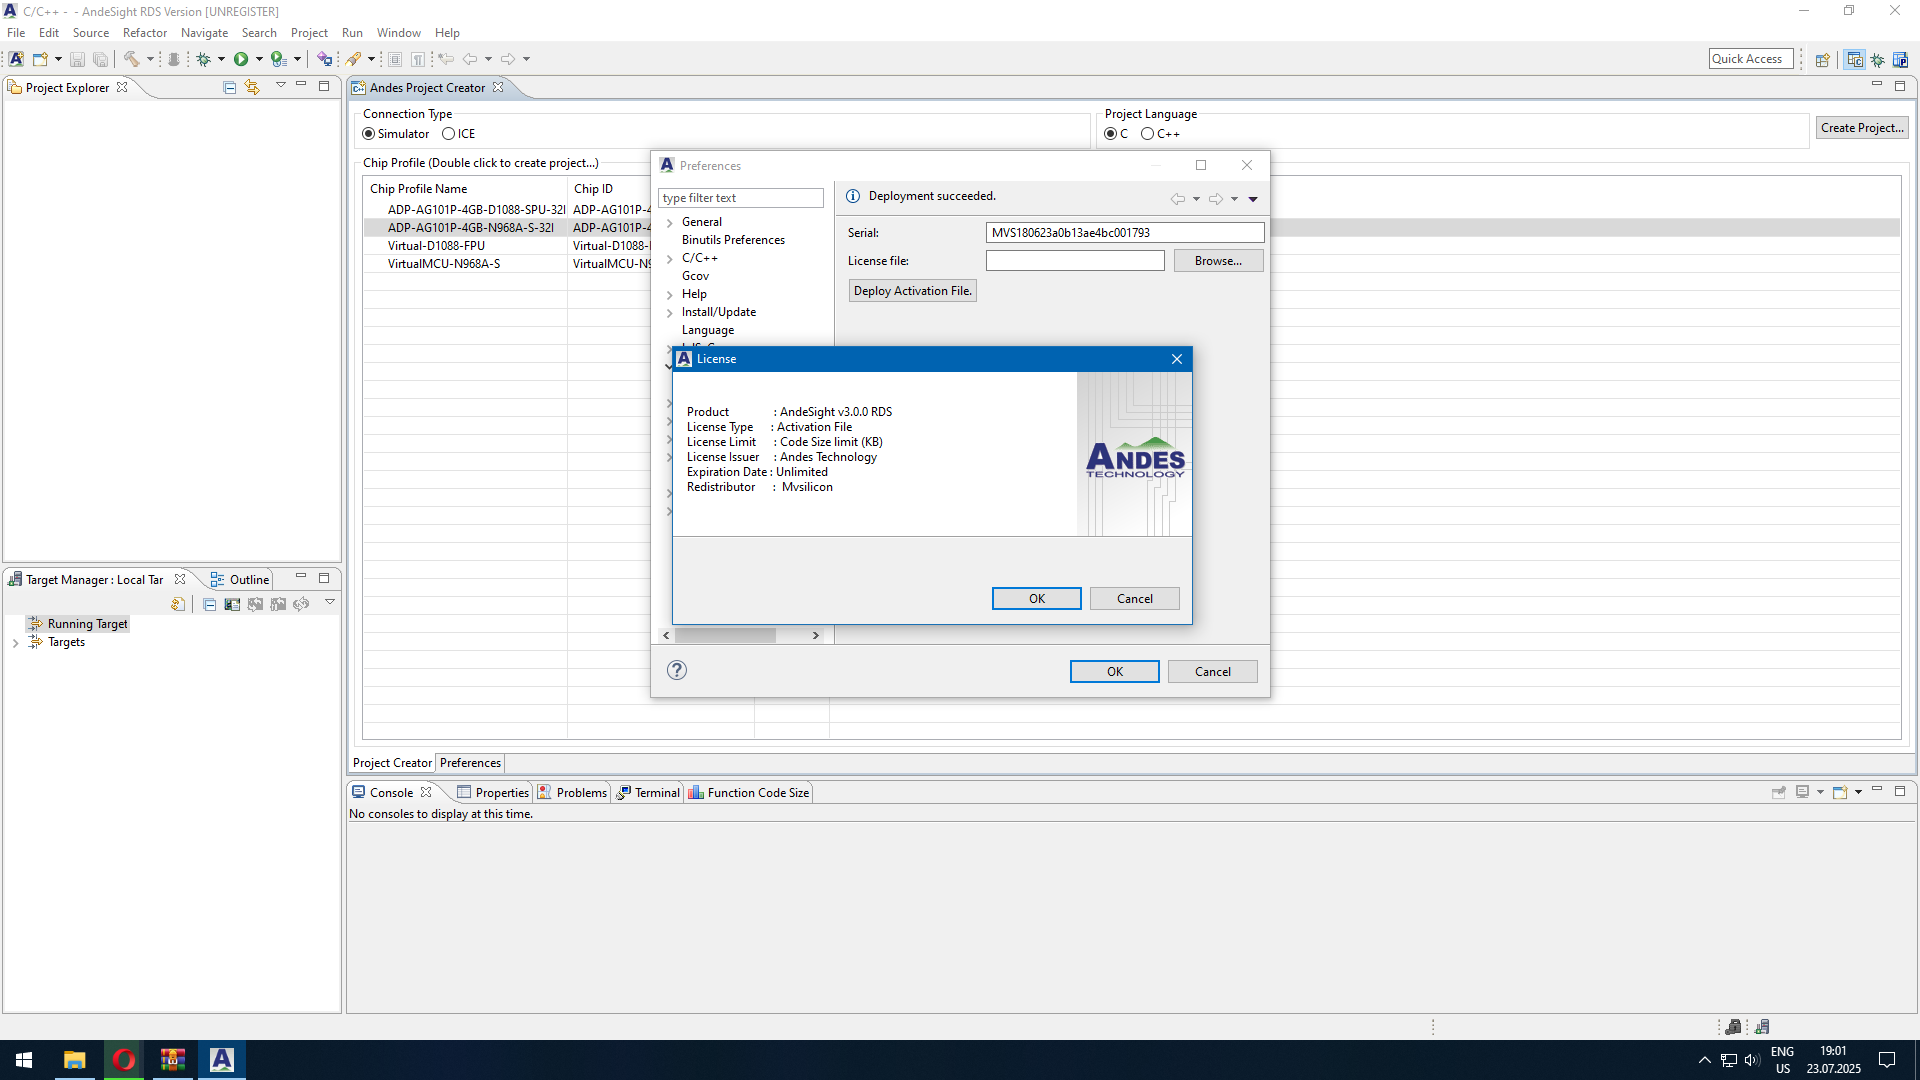Switch to the Terminal tab
The image size is (1920, 1080).
tap(648, 792)
